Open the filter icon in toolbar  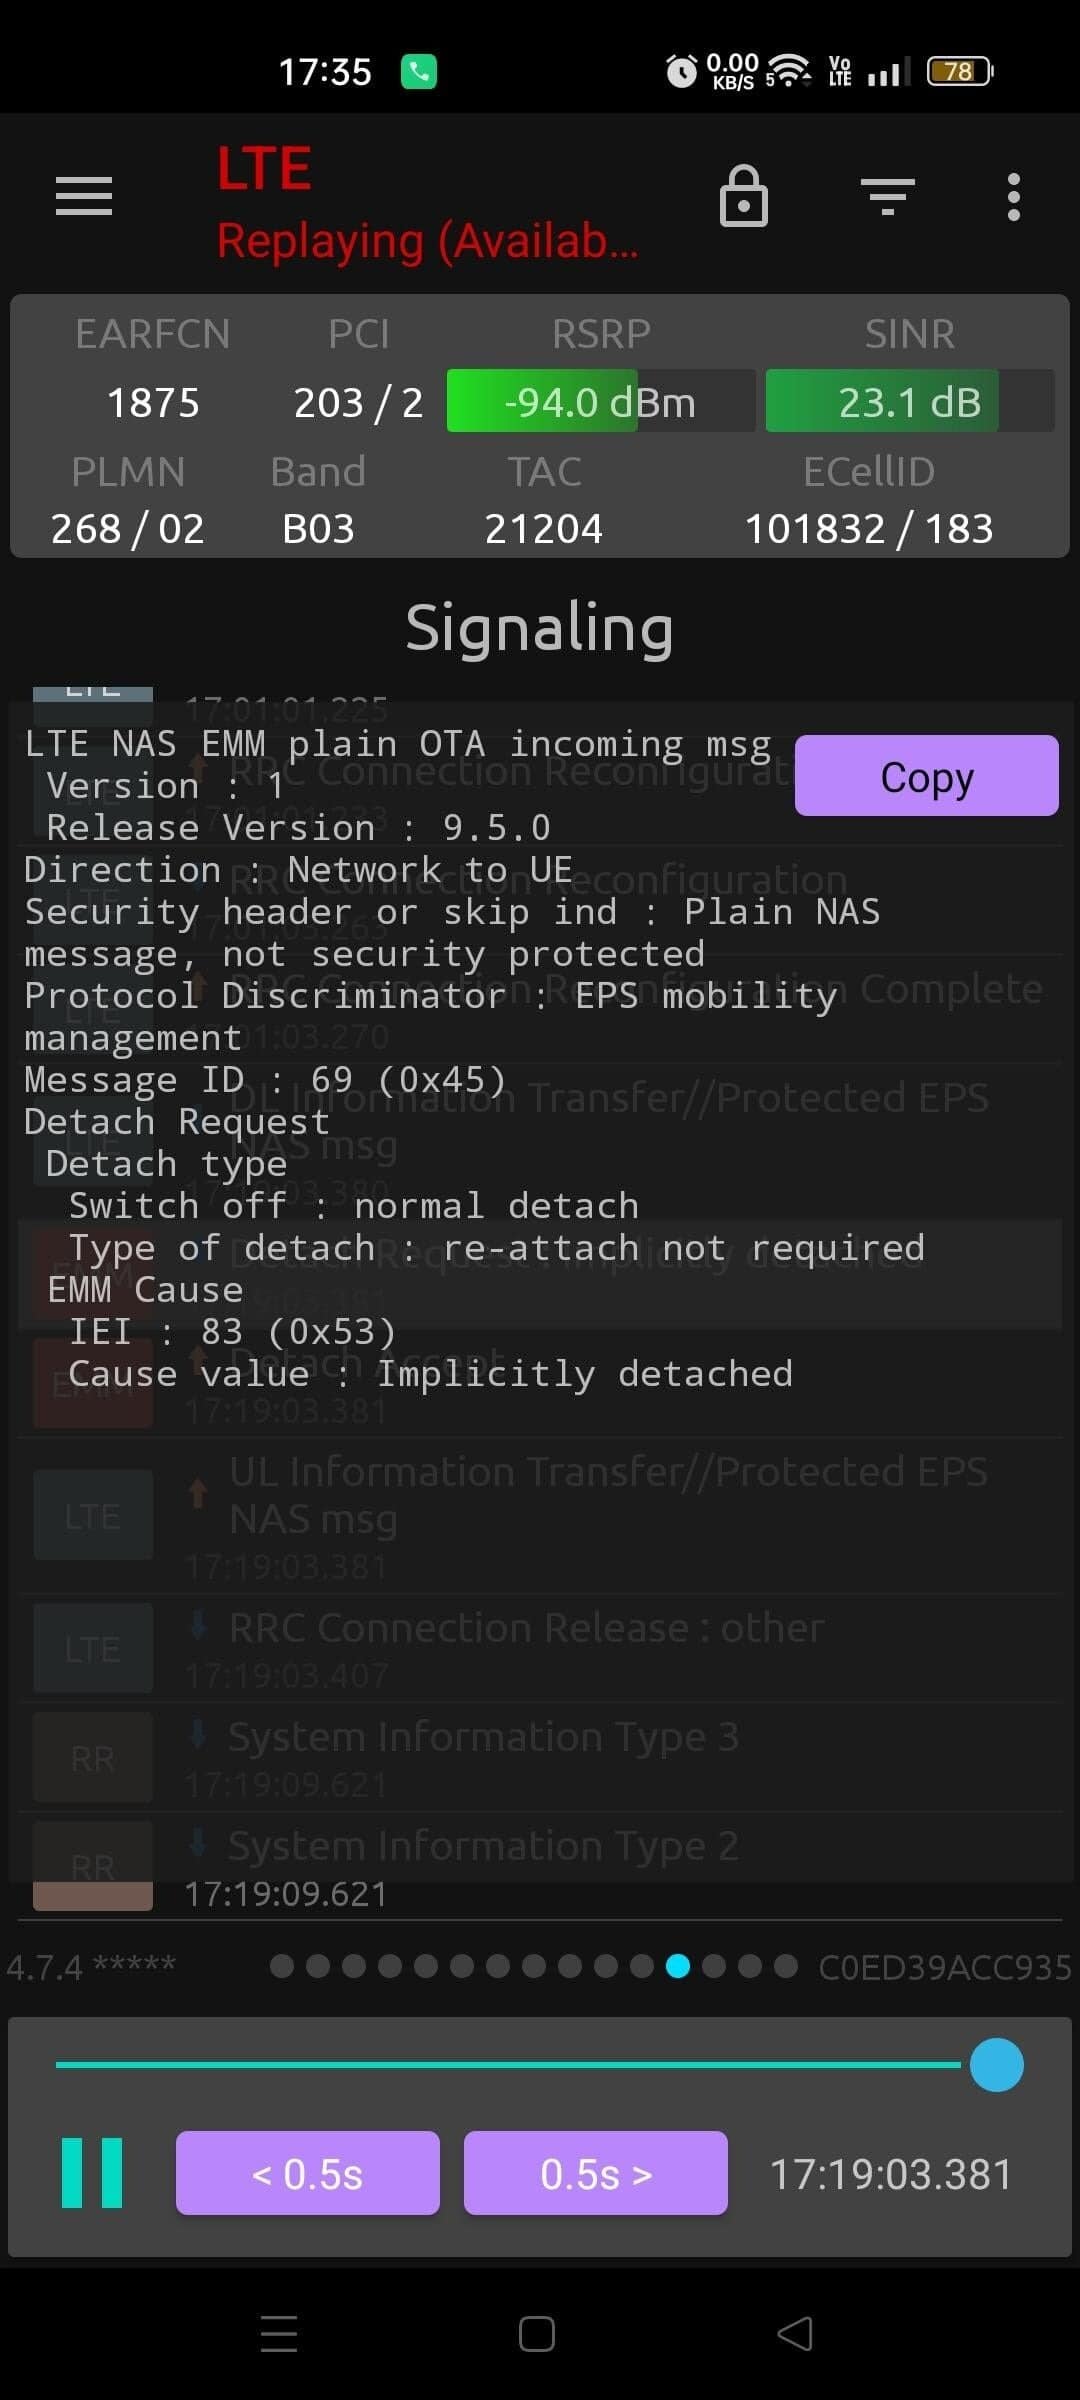887,196
